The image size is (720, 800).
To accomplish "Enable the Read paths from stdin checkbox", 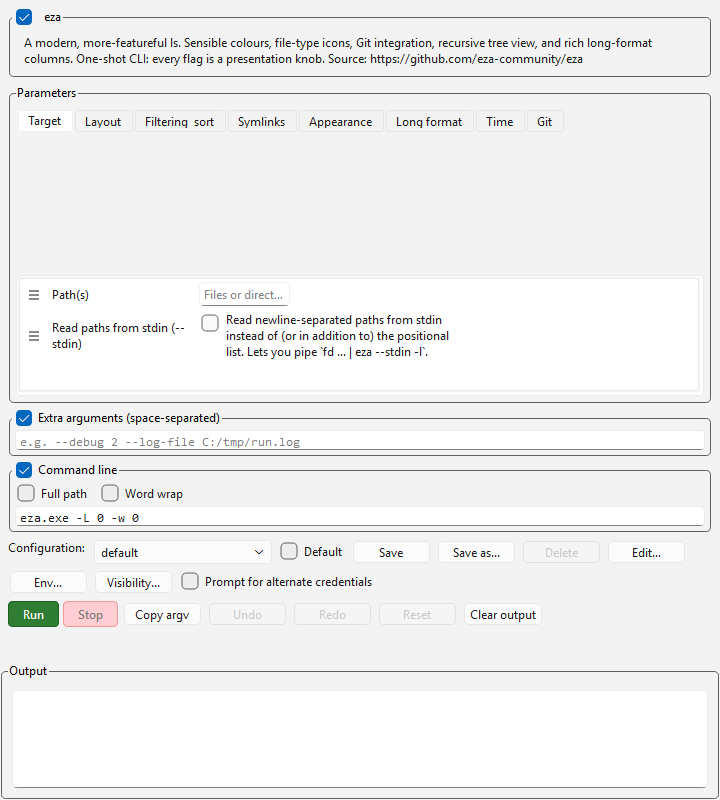I will coord(210,322).
